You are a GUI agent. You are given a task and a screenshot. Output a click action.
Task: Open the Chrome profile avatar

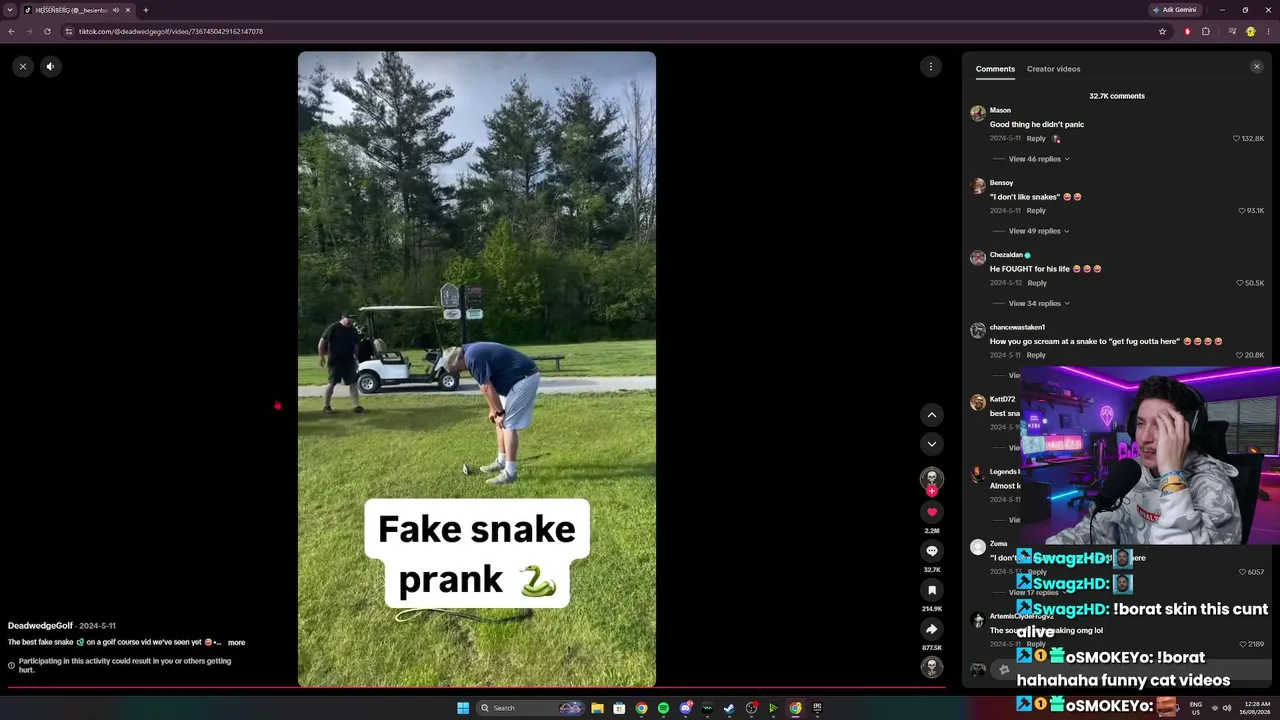tap(1250, 31)
